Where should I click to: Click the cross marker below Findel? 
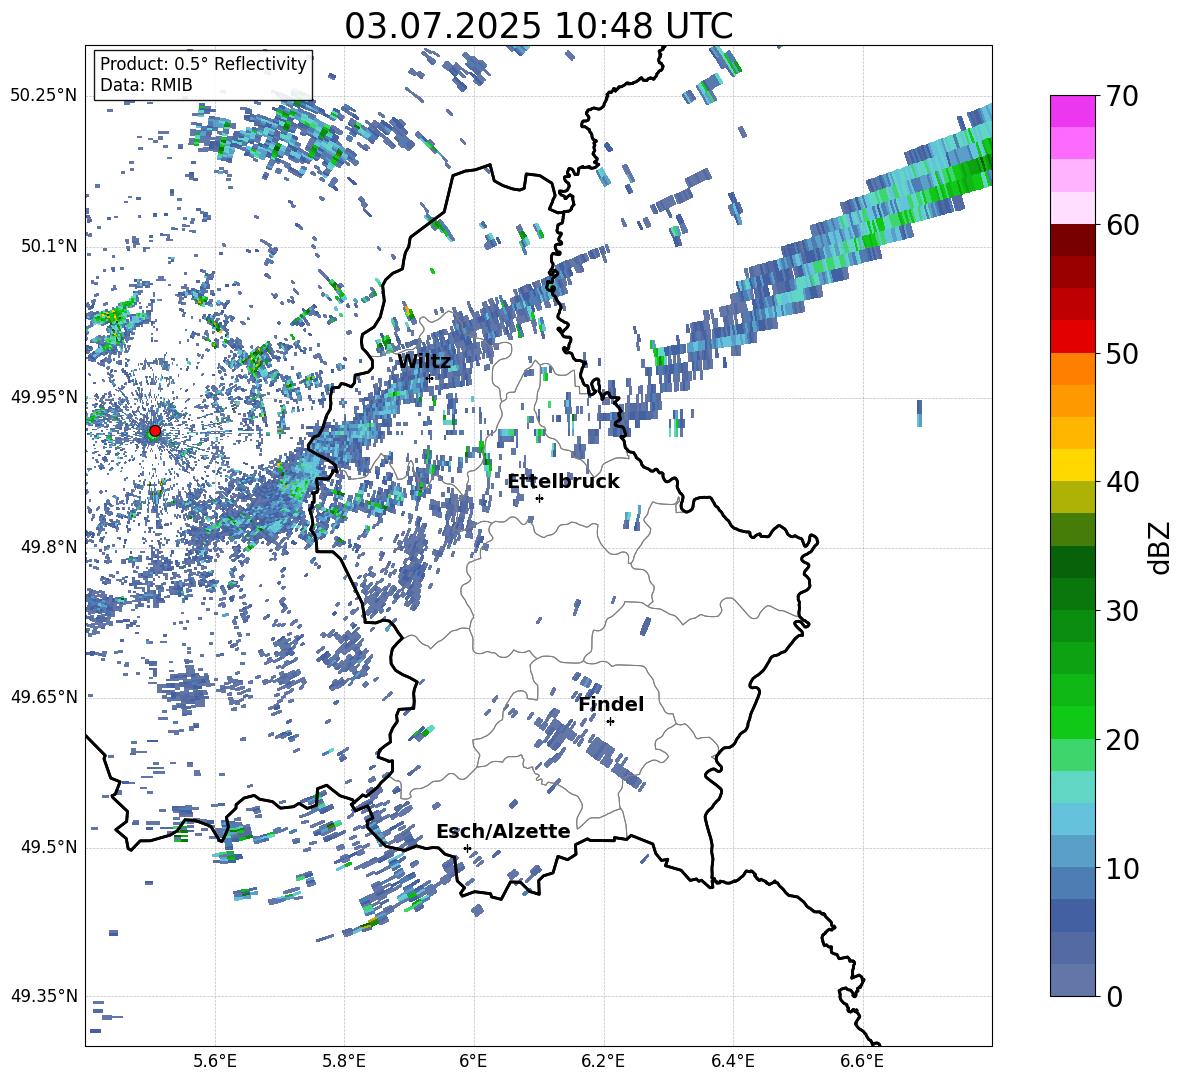pyautogui.click(x=610, y=722)
